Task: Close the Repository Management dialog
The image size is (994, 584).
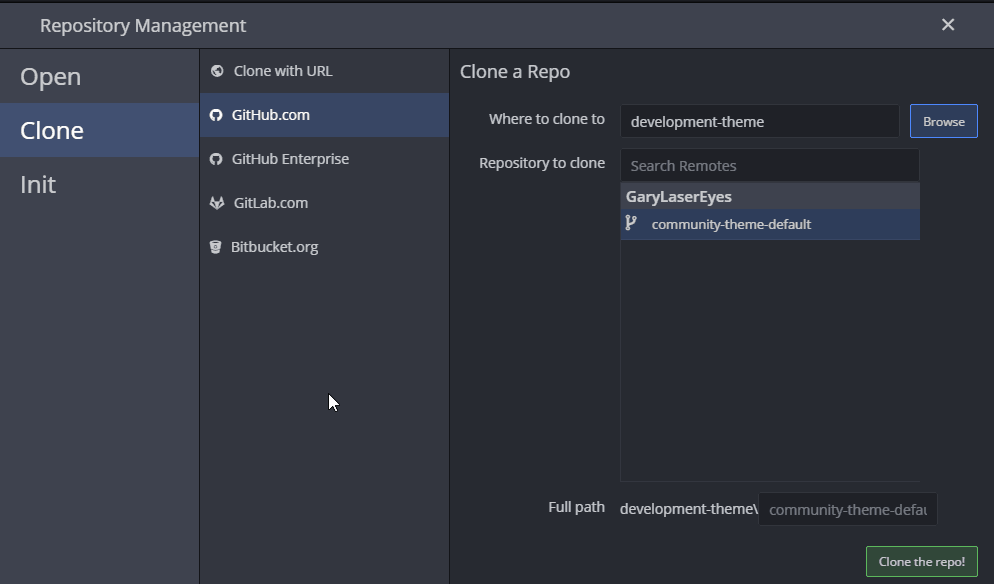Action: [x=948, y=25]
